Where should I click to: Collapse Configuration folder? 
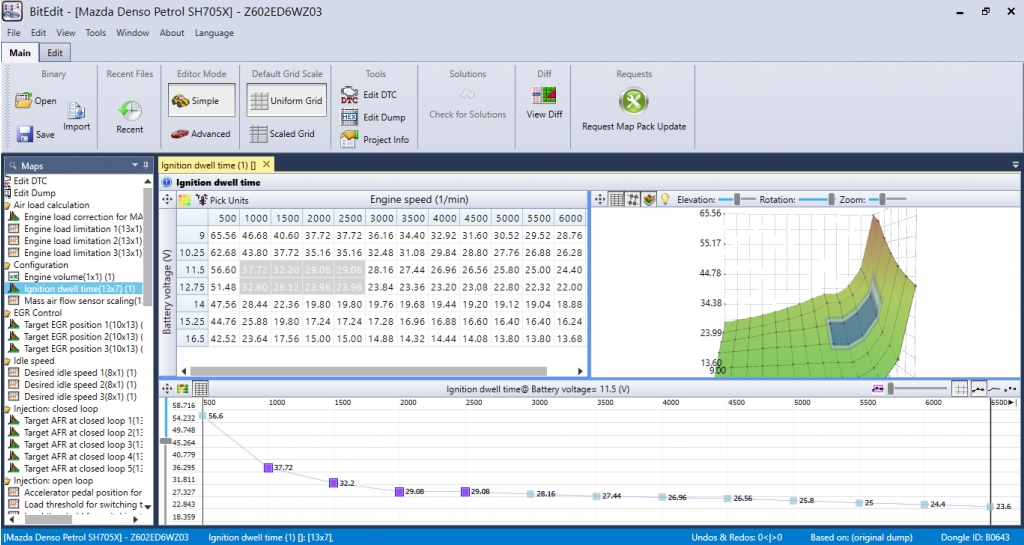pyautogui.click(x=8, y=265)
